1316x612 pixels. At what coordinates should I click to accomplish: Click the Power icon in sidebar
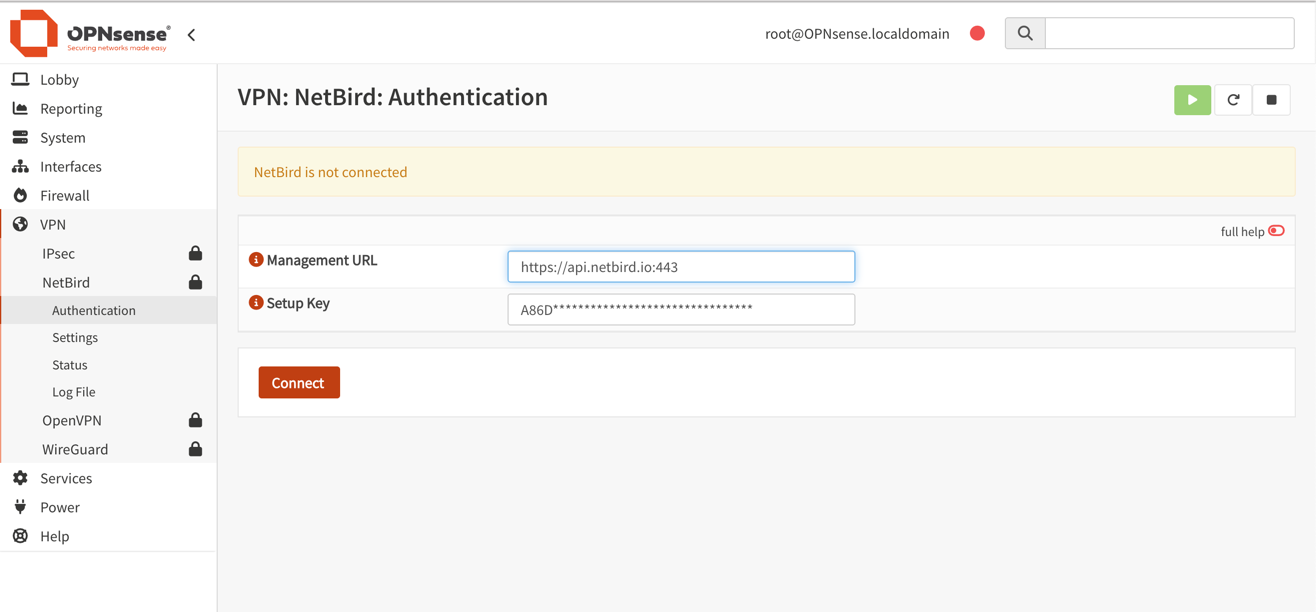20,507
